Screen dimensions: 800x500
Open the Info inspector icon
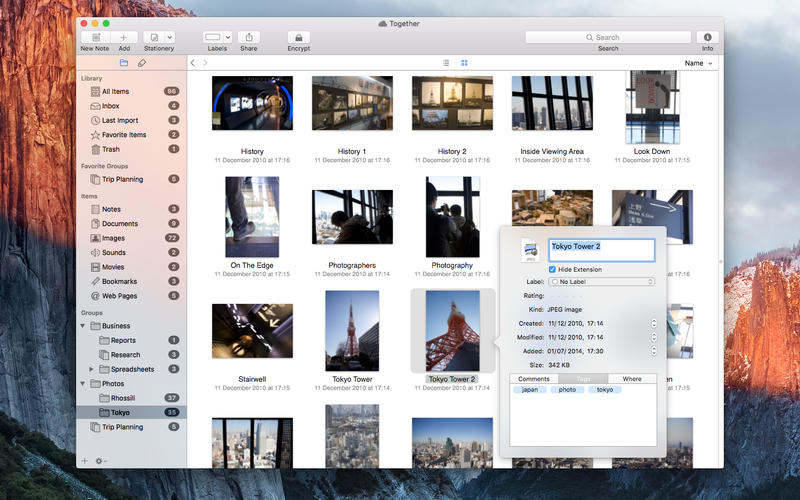708,37
